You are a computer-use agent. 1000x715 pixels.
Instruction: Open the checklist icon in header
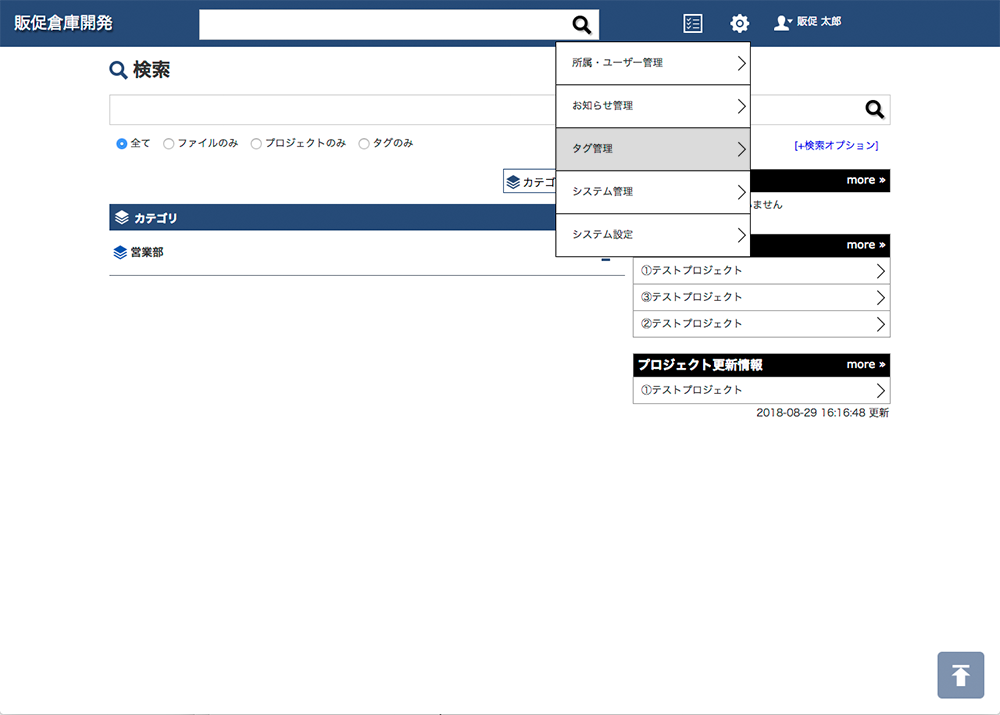[x=693, y=24]
